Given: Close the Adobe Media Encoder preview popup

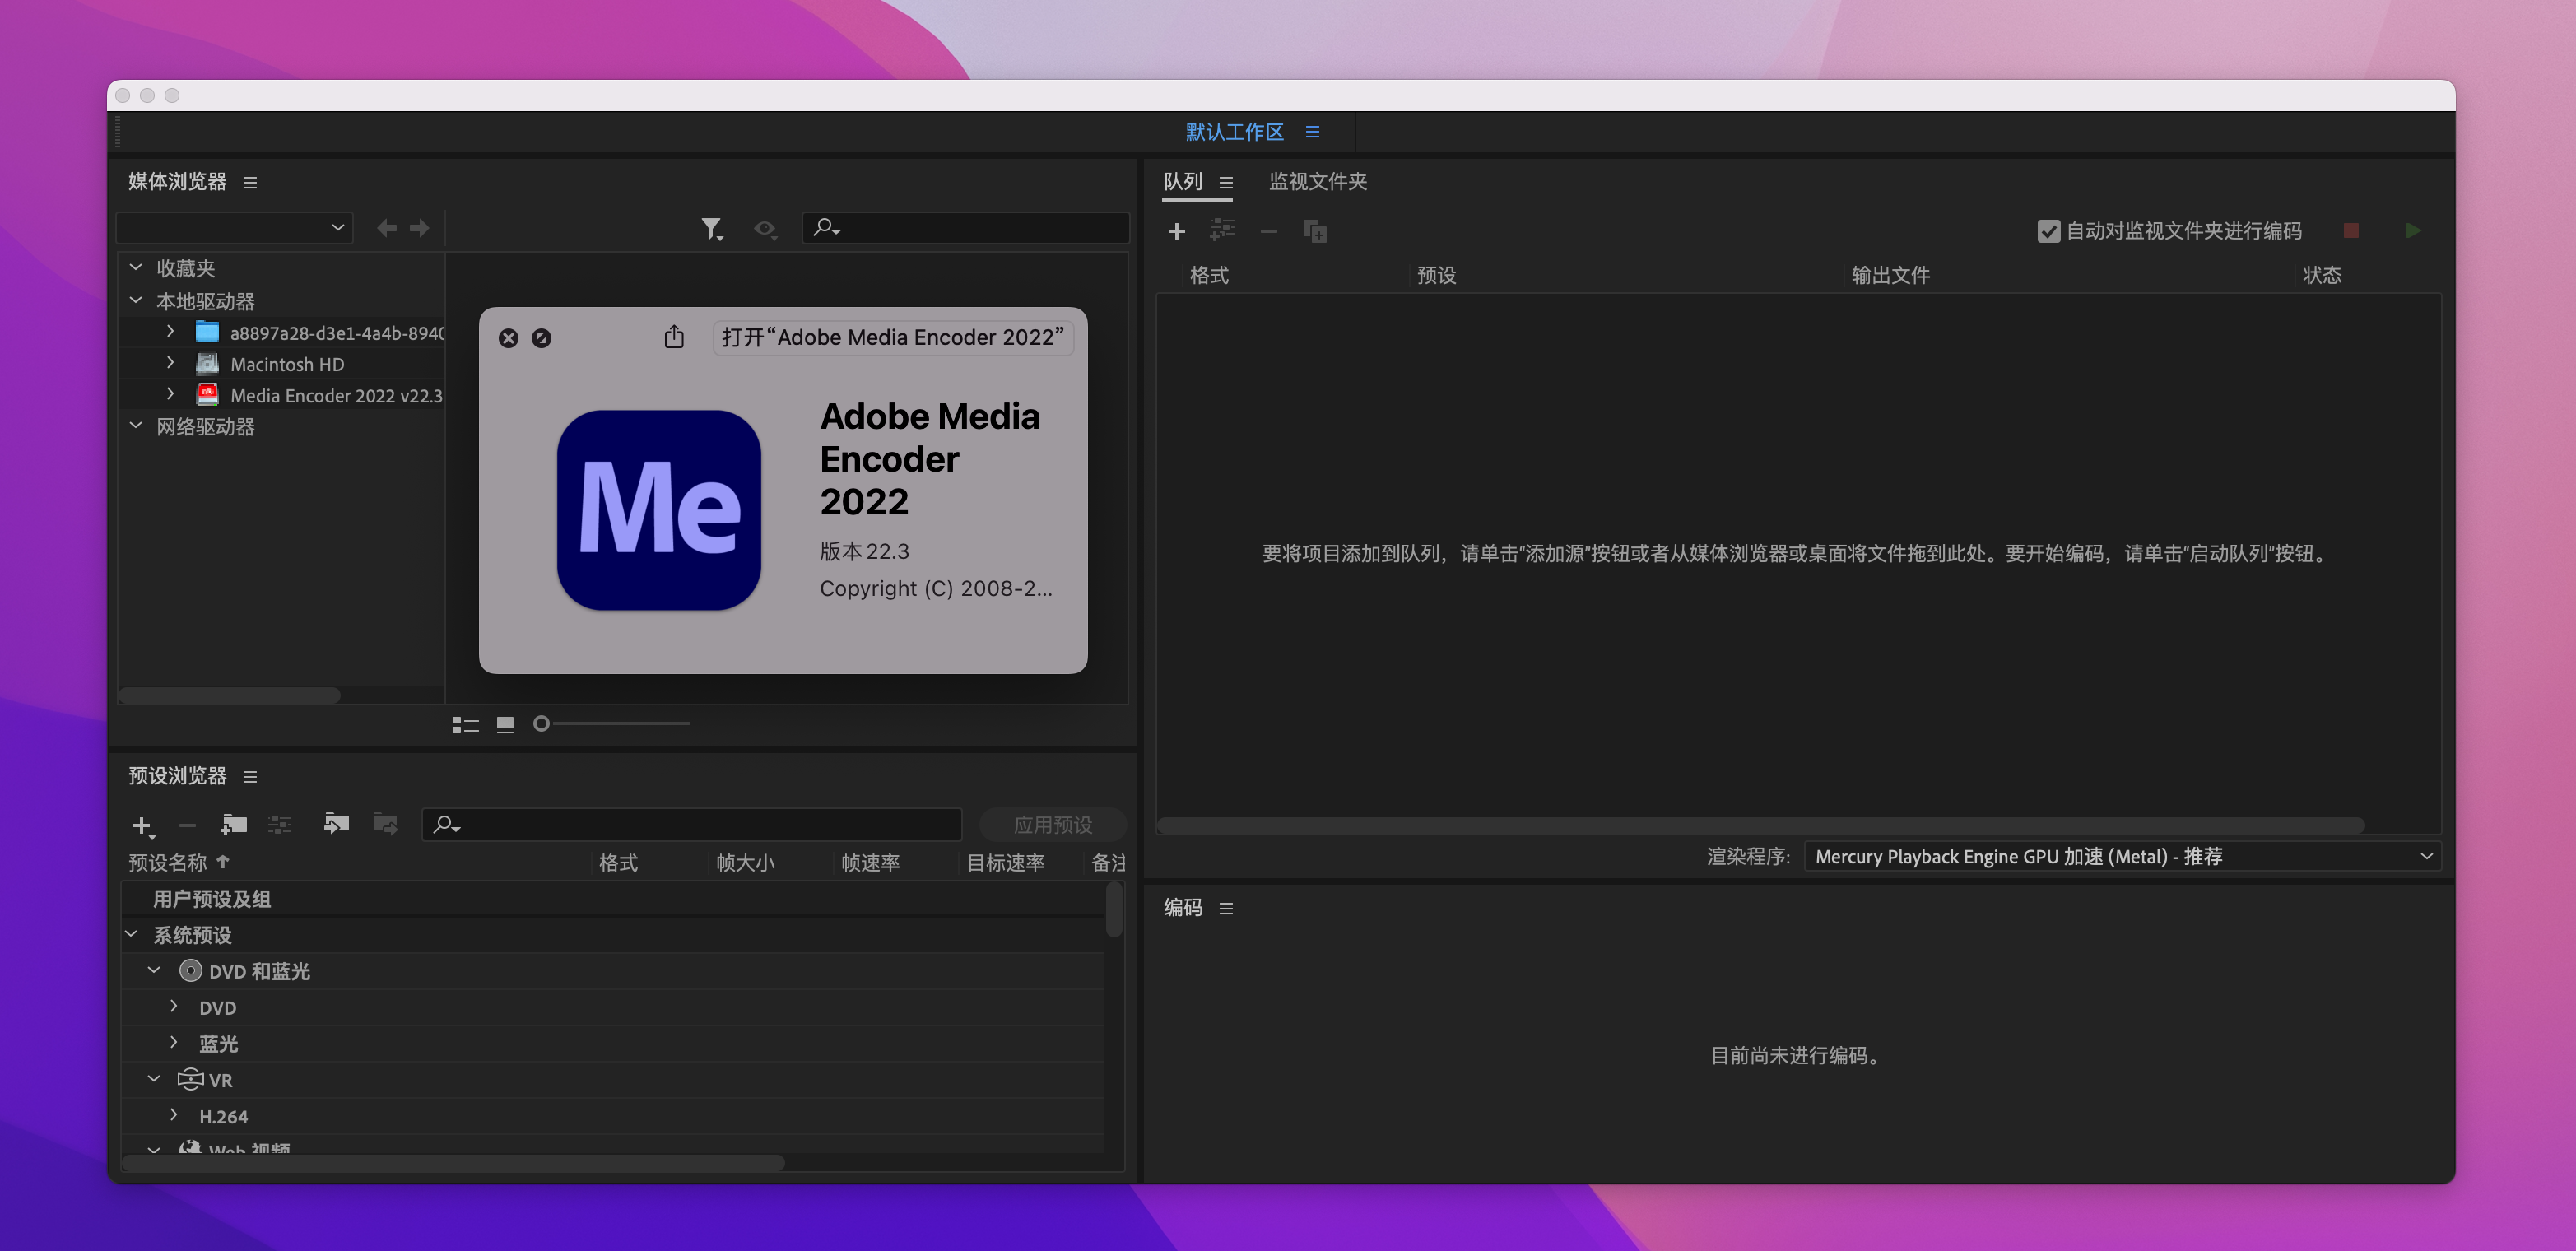Looking at the screenshot, I should pyautogui.click(x=508, y=338).
